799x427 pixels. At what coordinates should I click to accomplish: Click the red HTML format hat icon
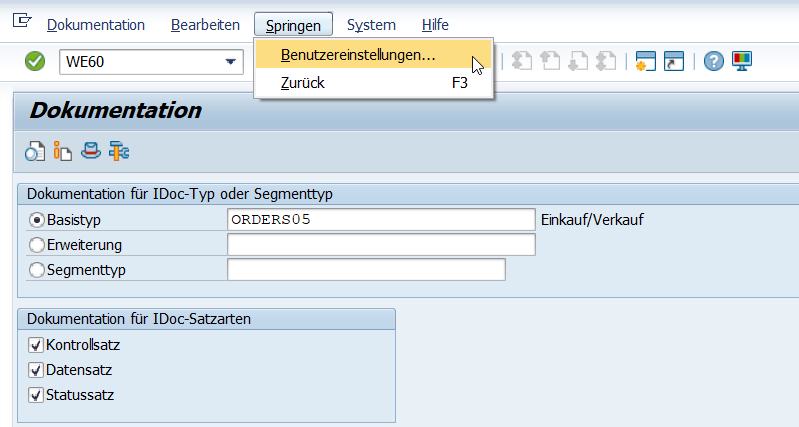coord(91,151)
